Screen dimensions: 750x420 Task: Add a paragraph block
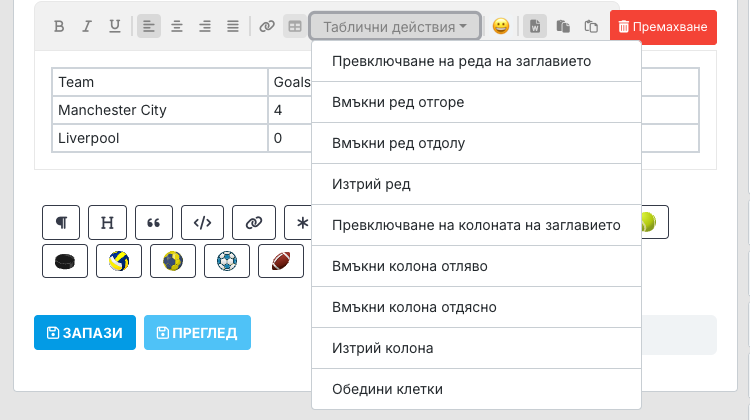[61, 222]
